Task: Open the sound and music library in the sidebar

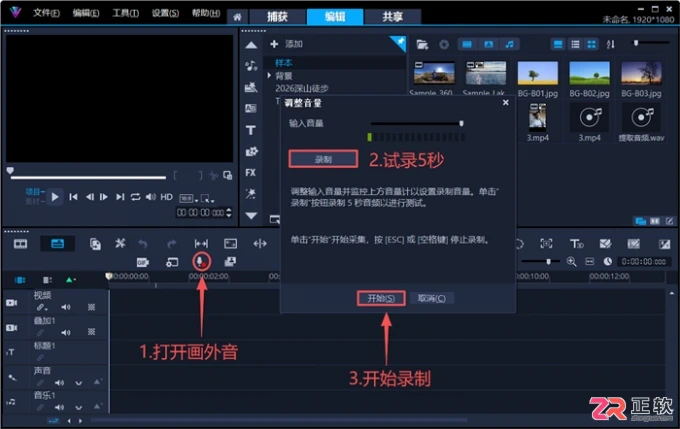Action: click(x=251, y=65)
